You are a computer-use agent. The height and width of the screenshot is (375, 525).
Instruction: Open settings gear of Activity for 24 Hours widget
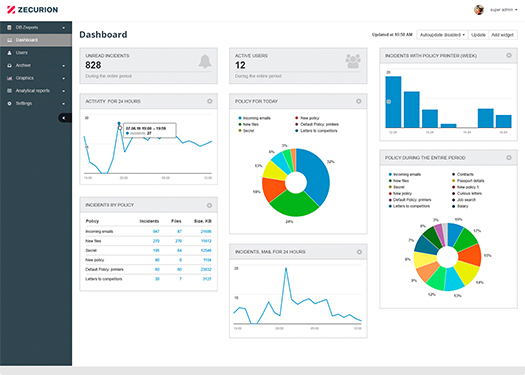[x=210, y=101]
